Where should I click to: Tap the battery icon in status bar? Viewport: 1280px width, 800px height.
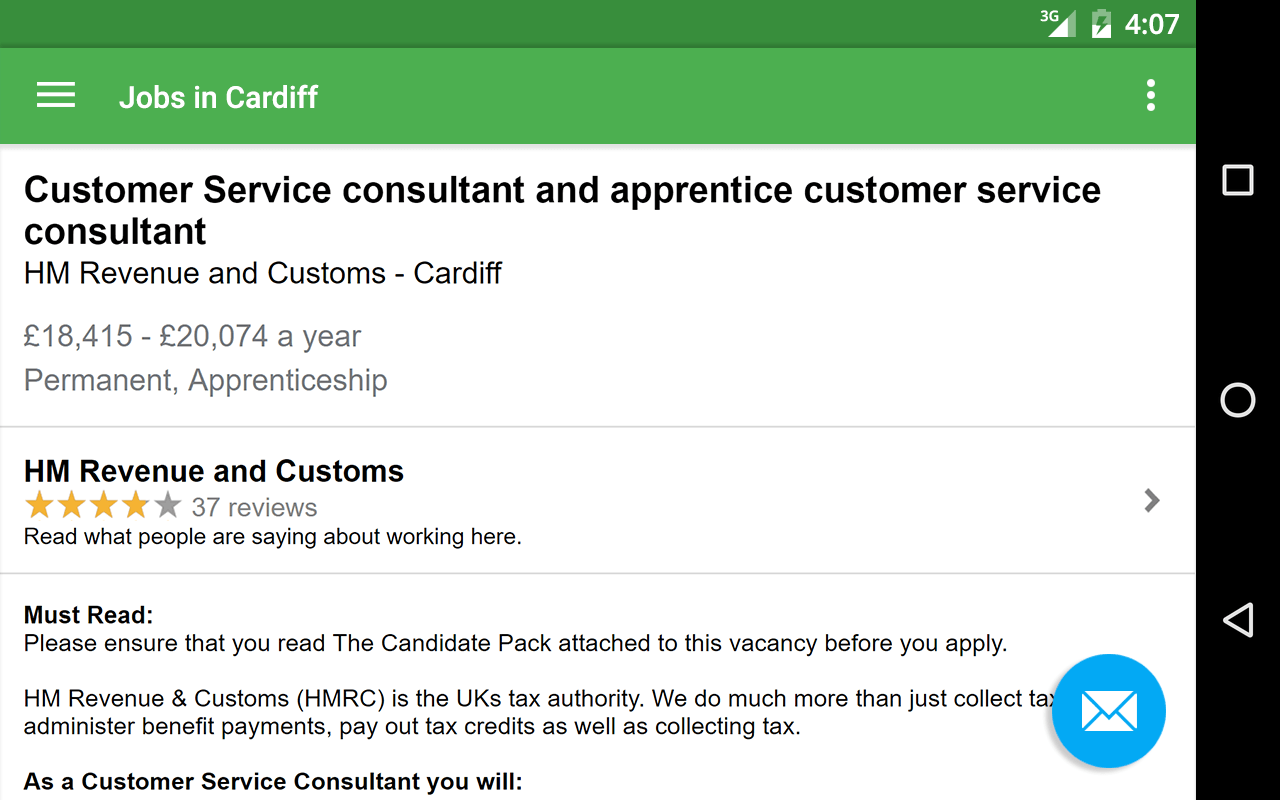click(x=1101, y=23)
